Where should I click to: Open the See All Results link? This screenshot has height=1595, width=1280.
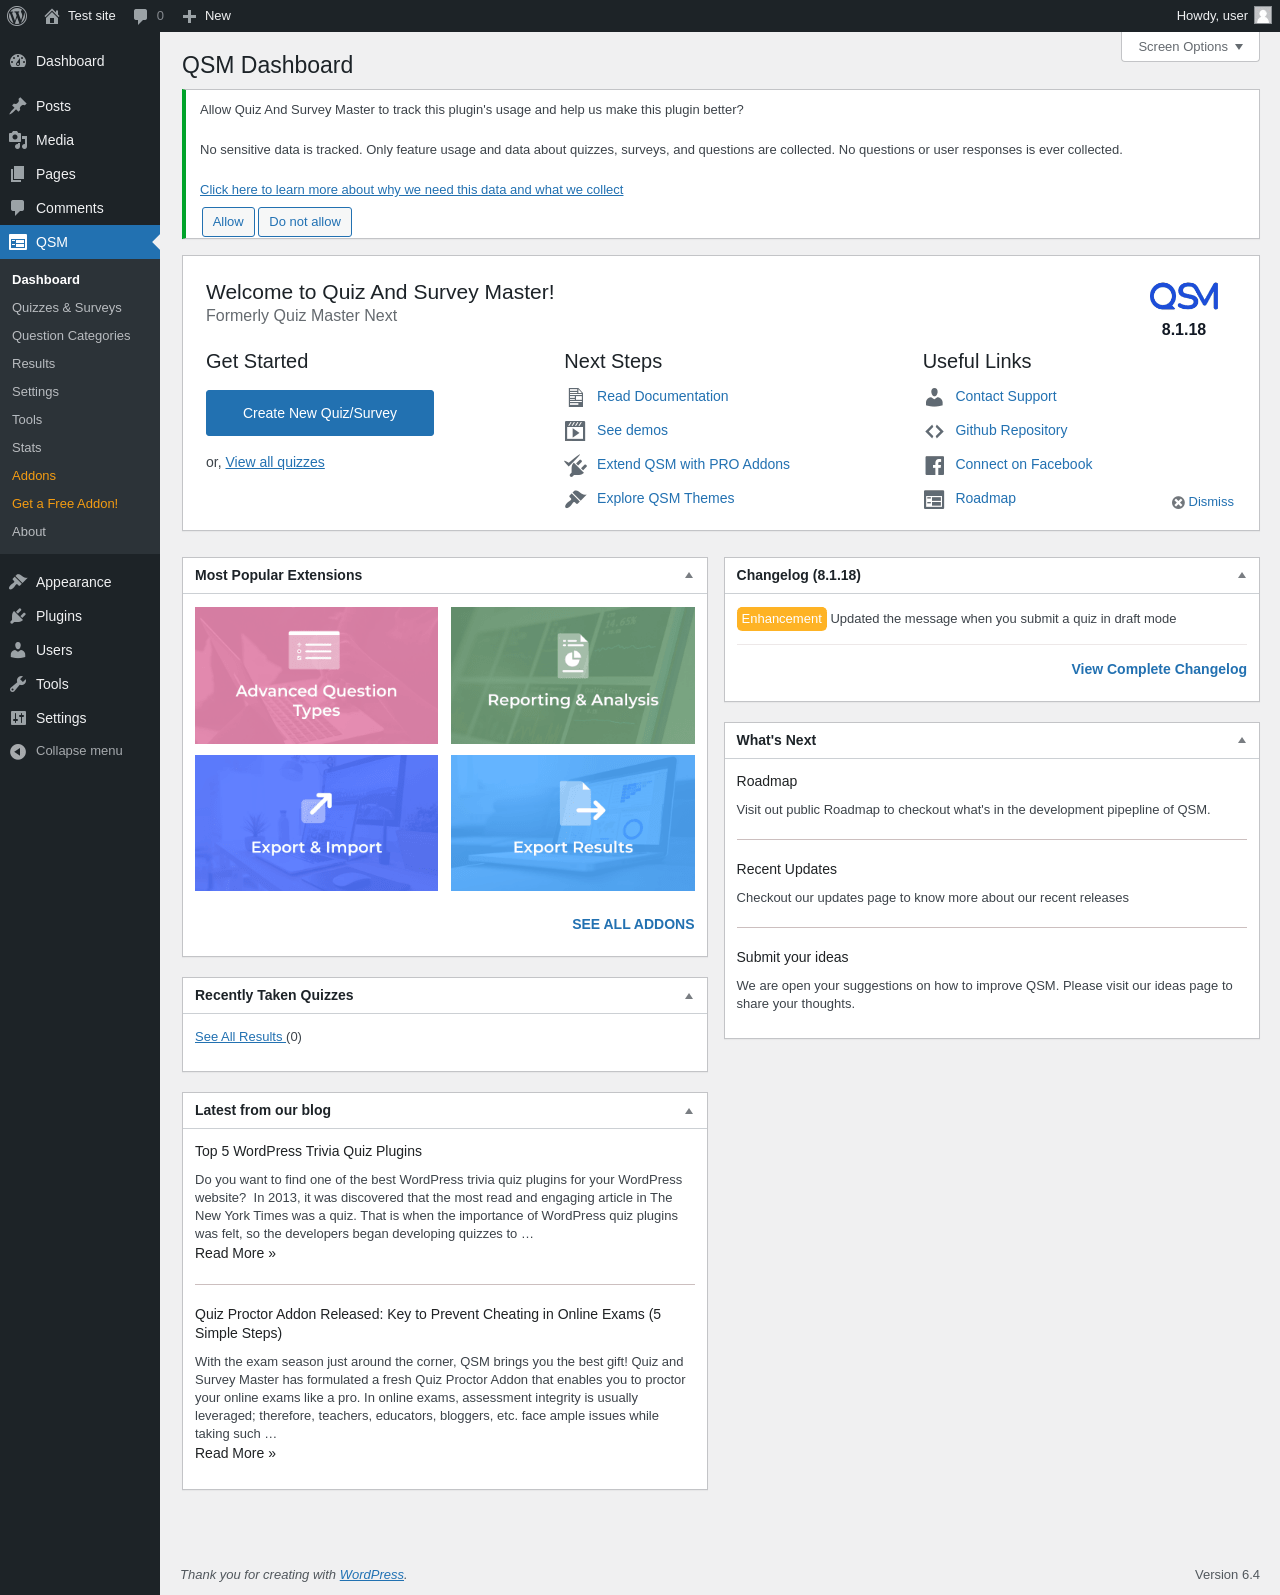point(240,1037)
